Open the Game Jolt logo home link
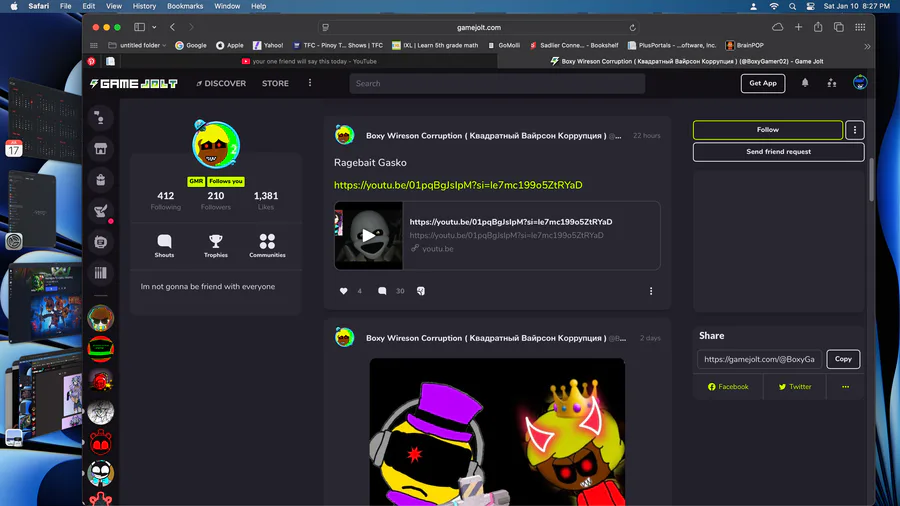 pos(134,84)
